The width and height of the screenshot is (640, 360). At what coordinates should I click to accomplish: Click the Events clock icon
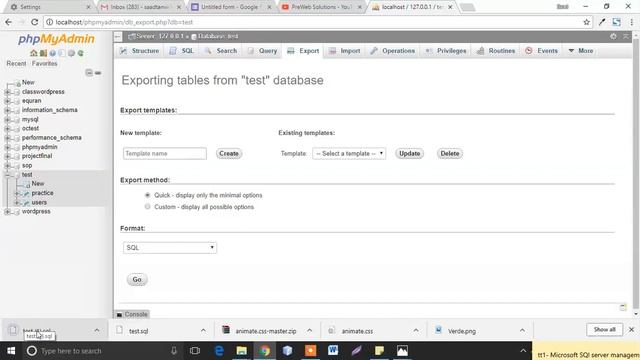pos(529,51)
